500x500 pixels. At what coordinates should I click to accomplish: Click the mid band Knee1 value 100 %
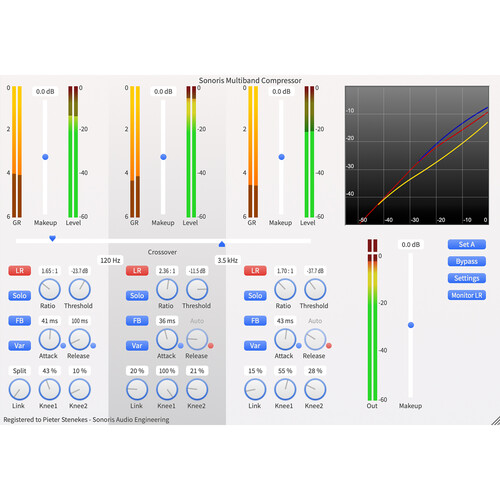[x=167, y=371]
